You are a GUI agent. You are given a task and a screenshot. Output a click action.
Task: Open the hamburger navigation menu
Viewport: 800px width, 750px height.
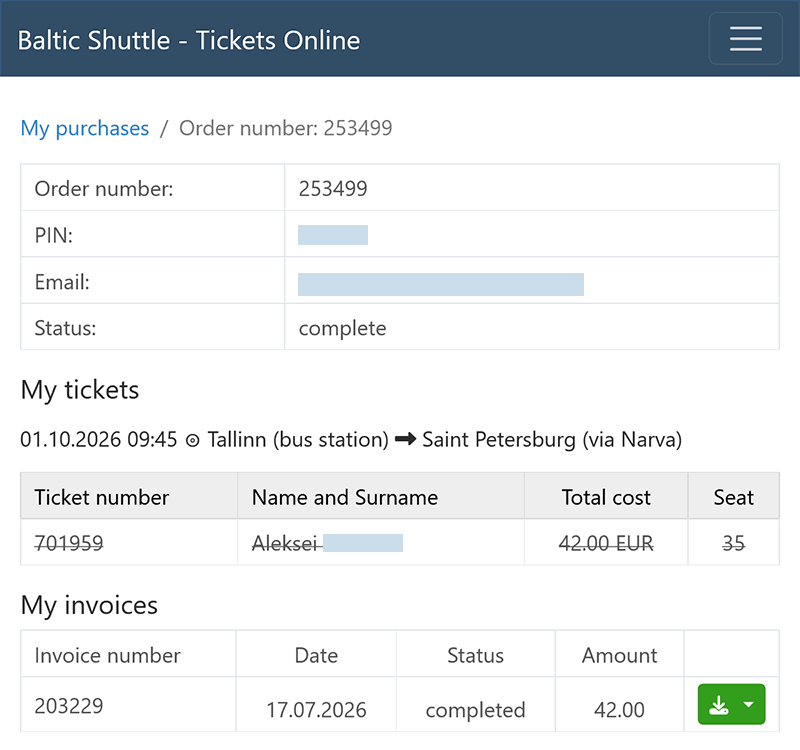(x=745, y=39)
